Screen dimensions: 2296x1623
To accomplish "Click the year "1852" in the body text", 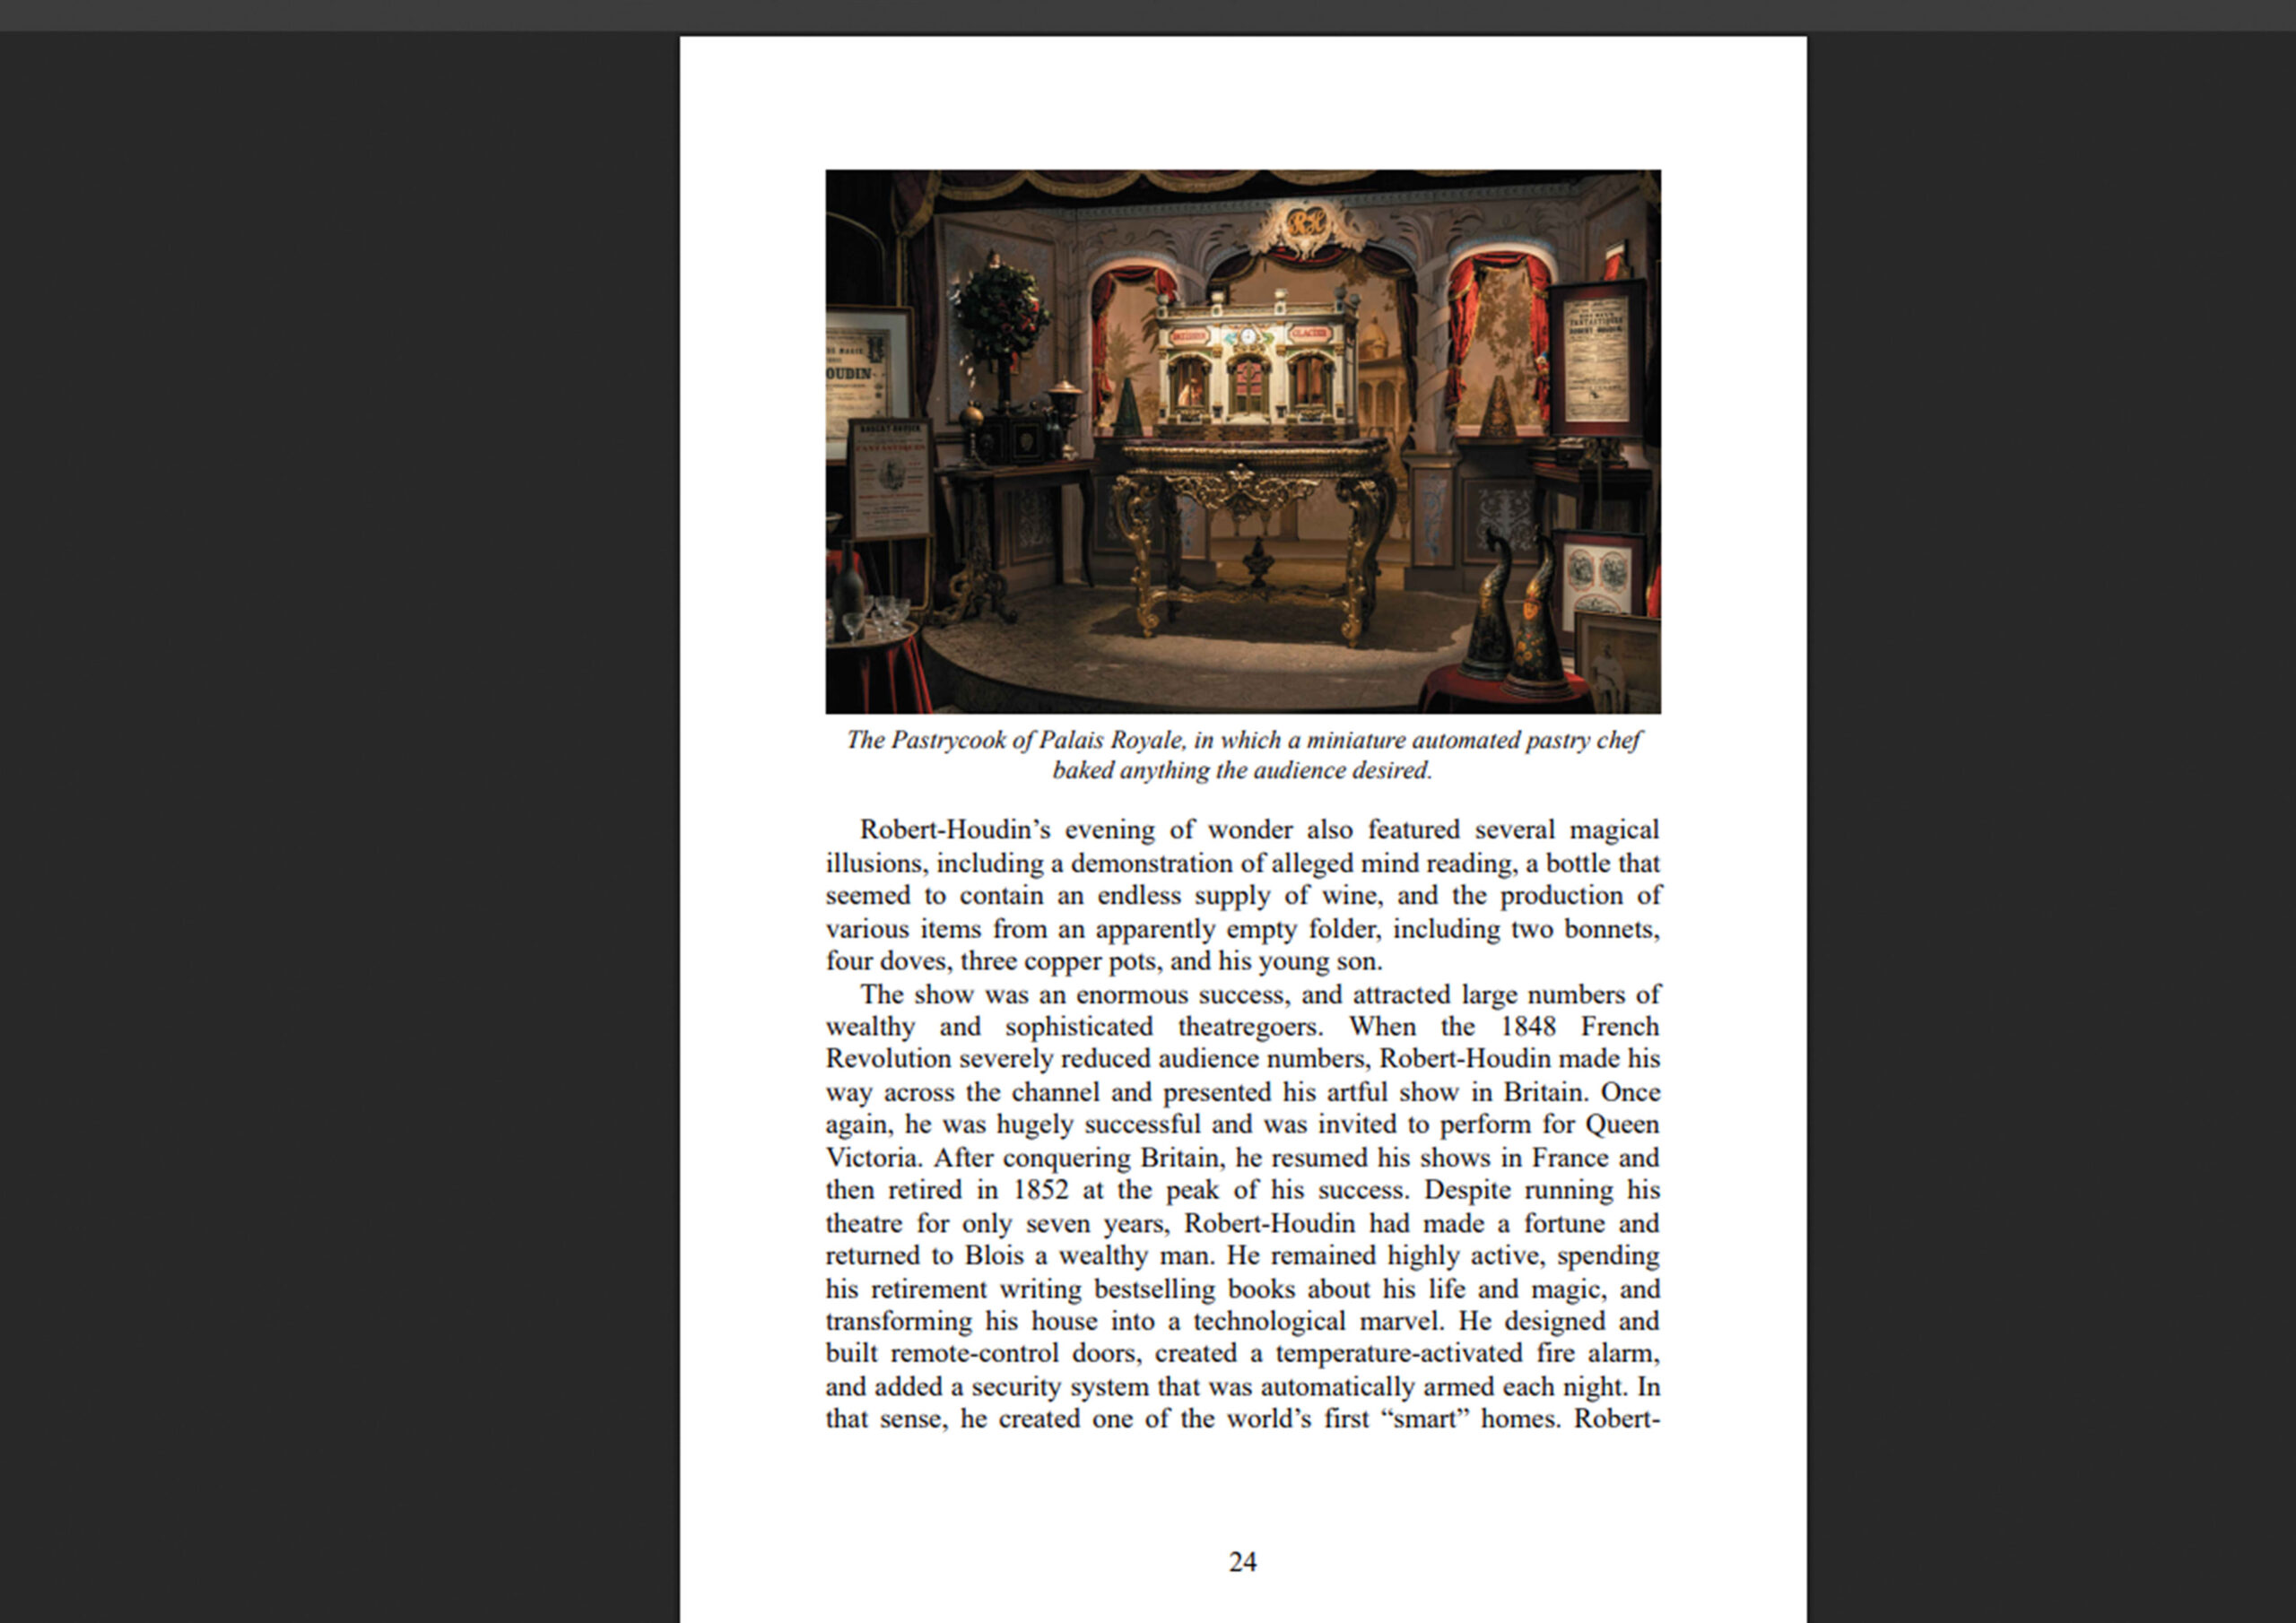I will click(1040, 1190).
